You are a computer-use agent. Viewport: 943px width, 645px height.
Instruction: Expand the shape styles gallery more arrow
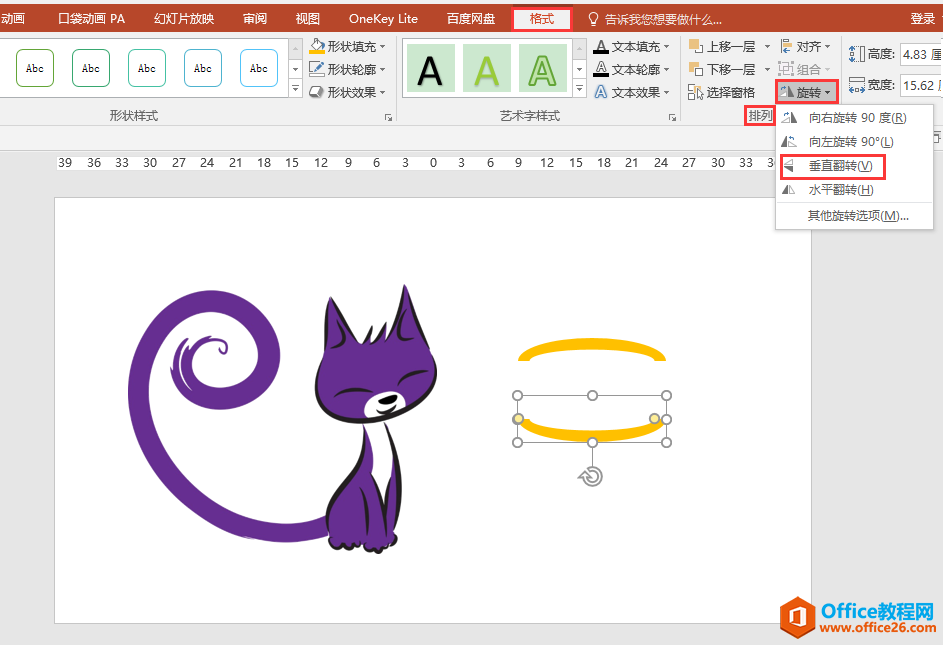coord(295,89)
